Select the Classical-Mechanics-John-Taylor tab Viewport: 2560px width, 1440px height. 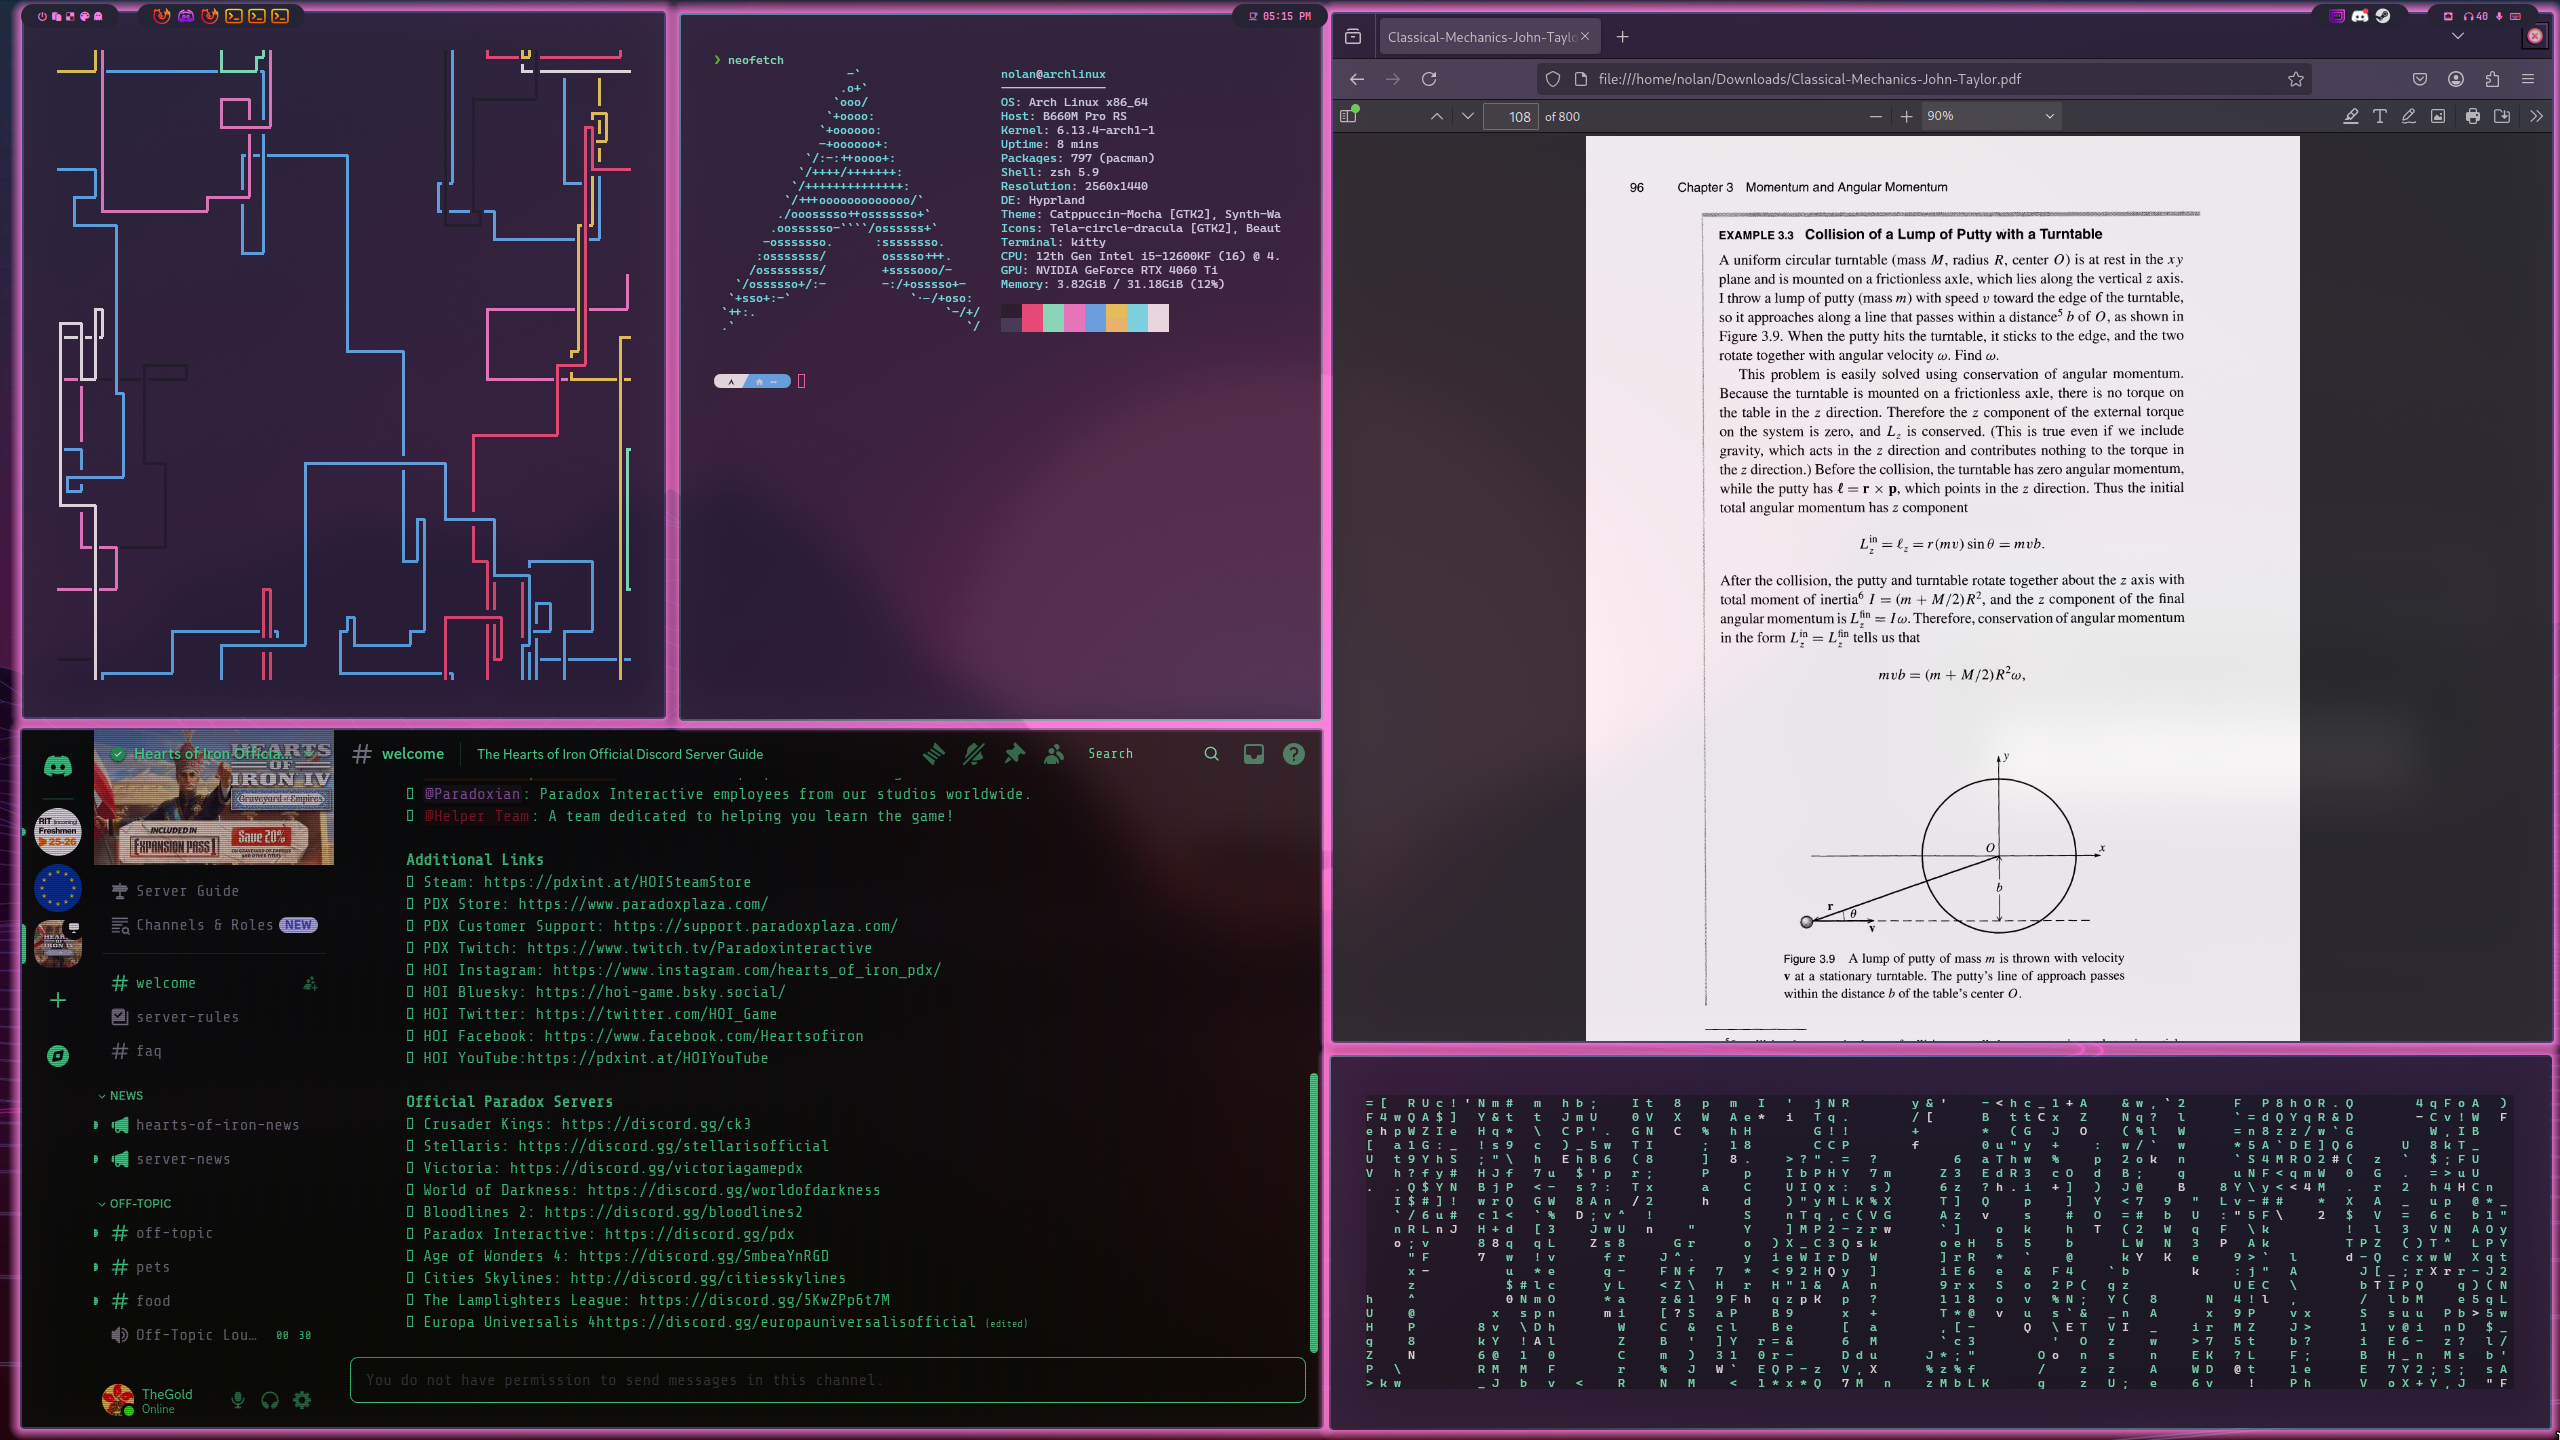(1488, 37)
